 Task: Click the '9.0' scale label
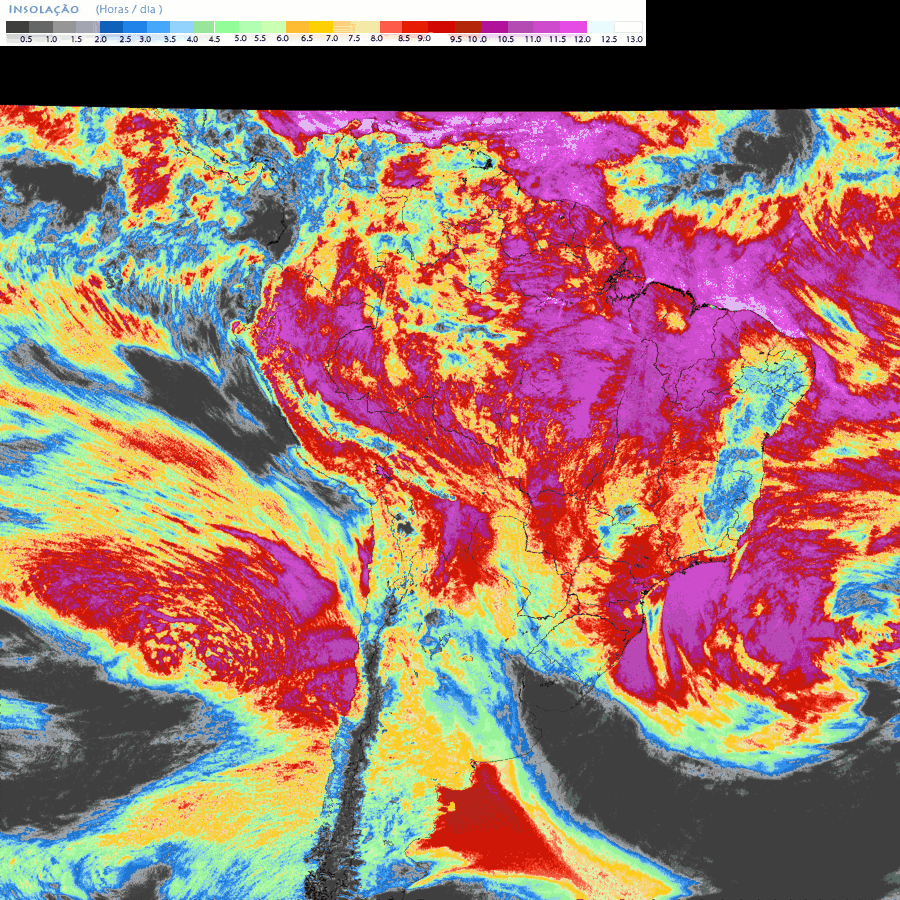point(424,38)
